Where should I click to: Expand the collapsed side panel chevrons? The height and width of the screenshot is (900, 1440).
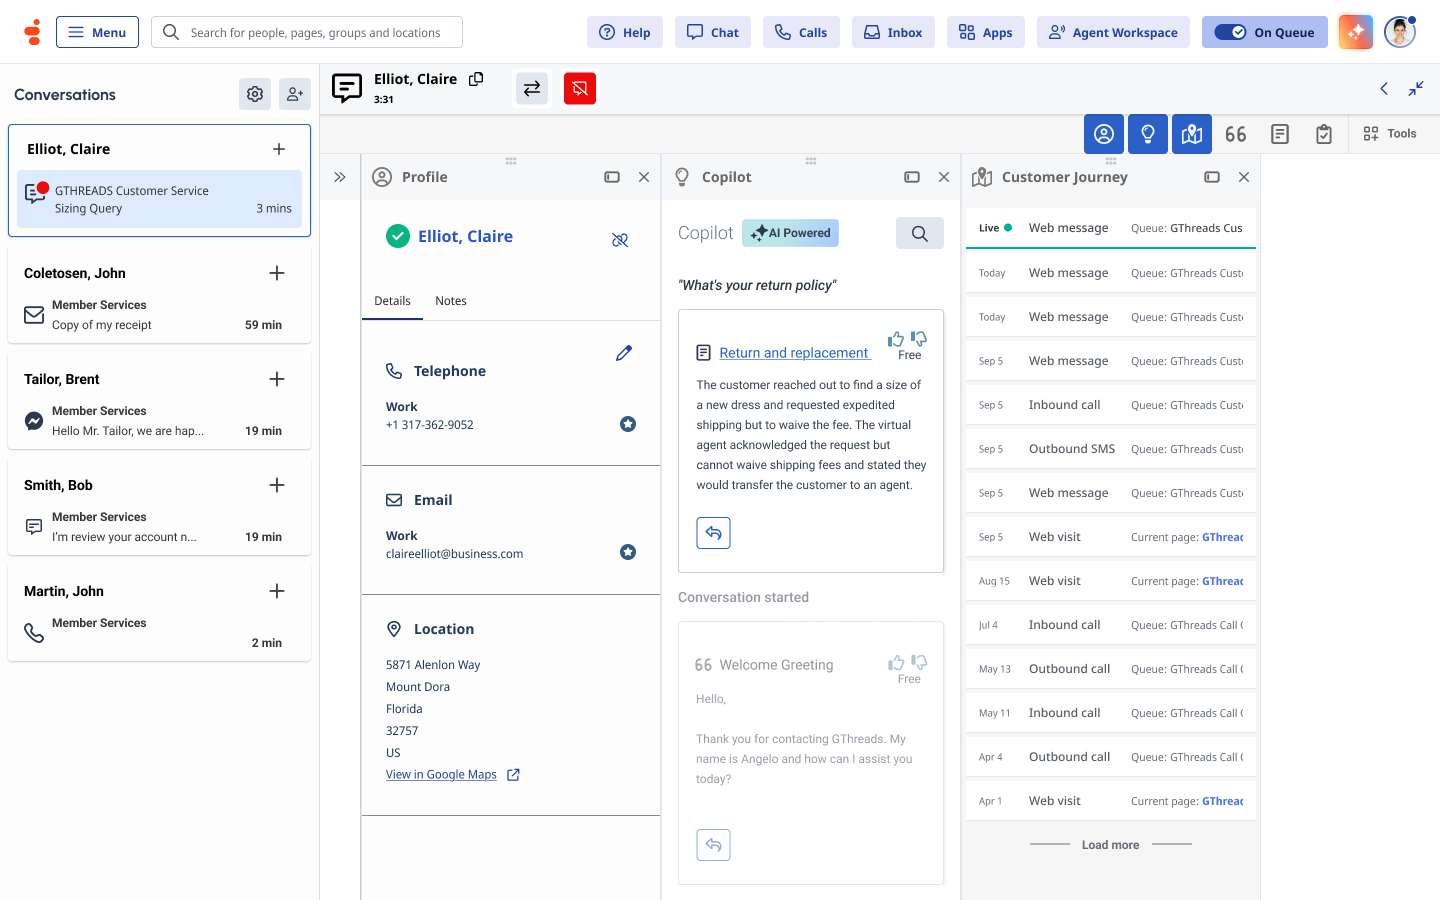coord(340,177)
